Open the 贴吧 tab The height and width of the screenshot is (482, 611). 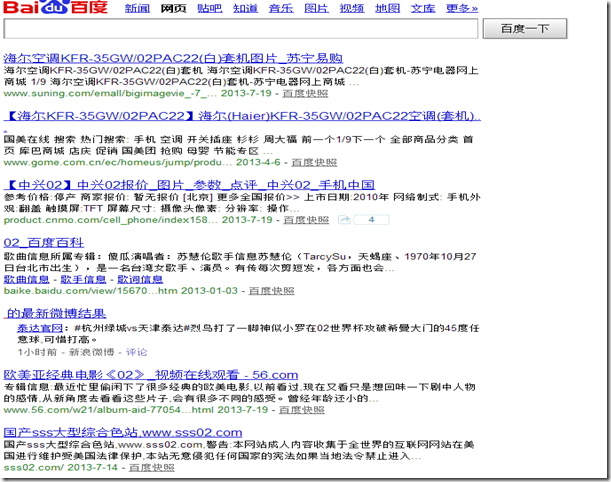click(210, 8)
